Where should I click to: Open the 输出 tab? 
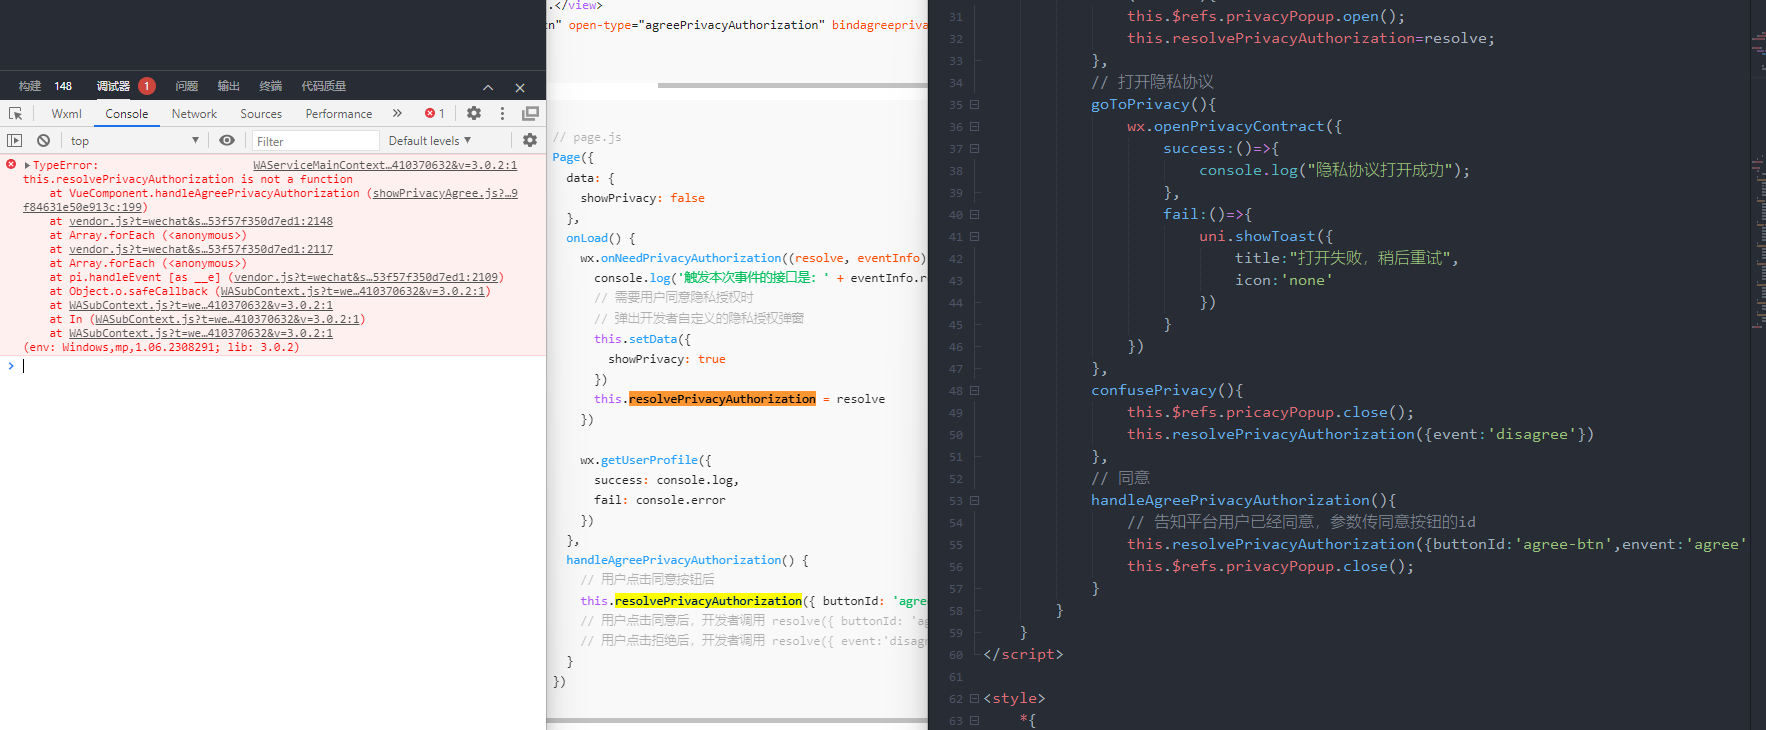229,86
